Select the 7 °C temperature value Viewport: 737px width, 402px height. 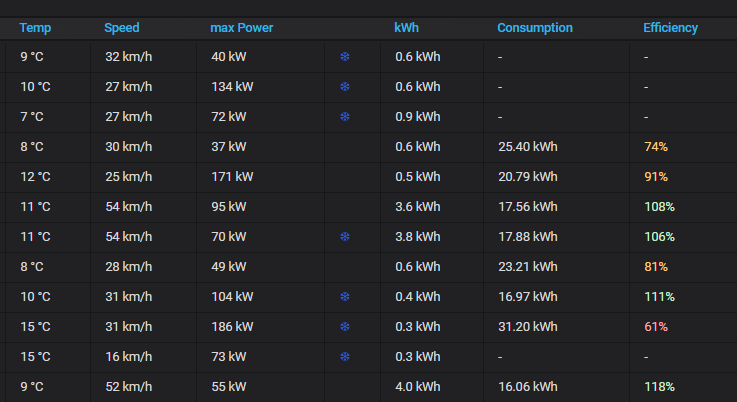[x=32, y=117]
